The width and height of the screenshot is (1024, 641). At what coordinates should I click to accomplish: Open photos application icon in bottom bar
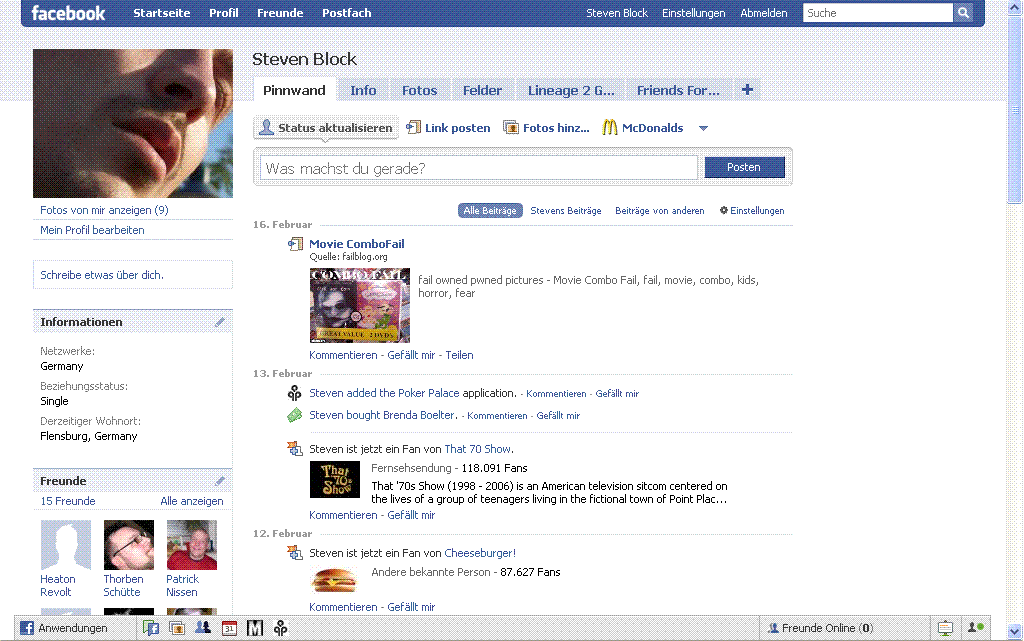[177, 628]
